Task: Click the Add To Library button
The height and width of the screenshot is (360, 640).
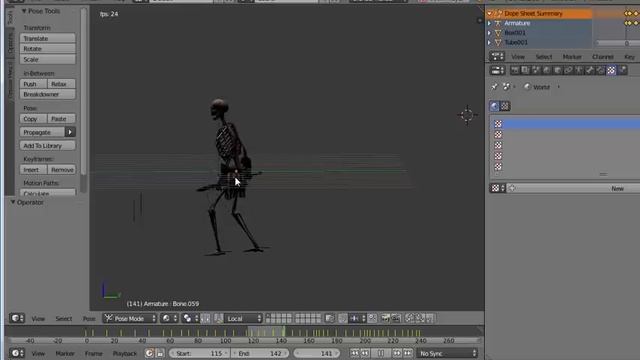Action: [47, 146]
